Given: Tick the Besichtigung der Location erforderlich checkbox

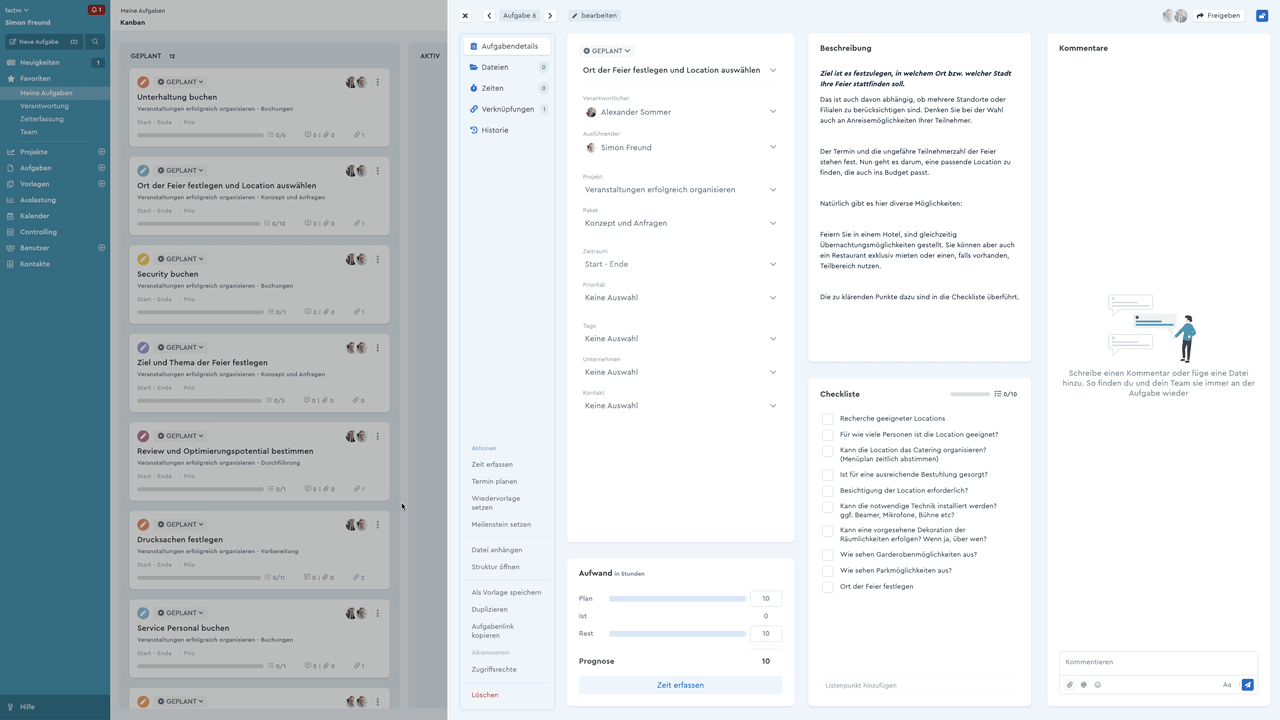Looking at the screenshot, I should click(x=827, y=491).
